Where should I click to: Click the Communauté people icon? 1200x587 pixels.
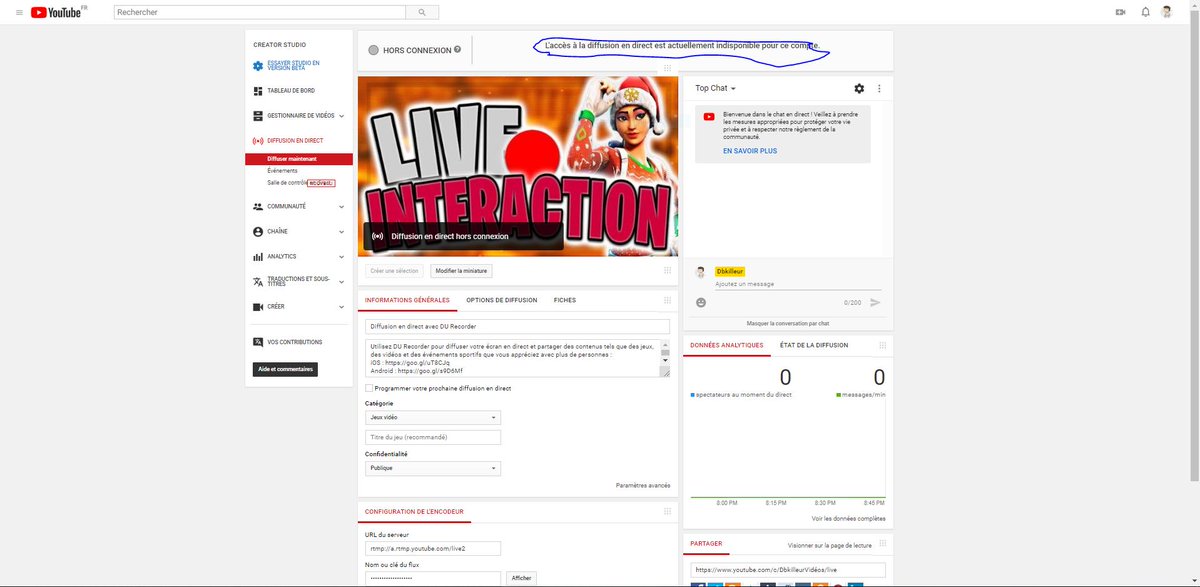(x=258, y=206)
